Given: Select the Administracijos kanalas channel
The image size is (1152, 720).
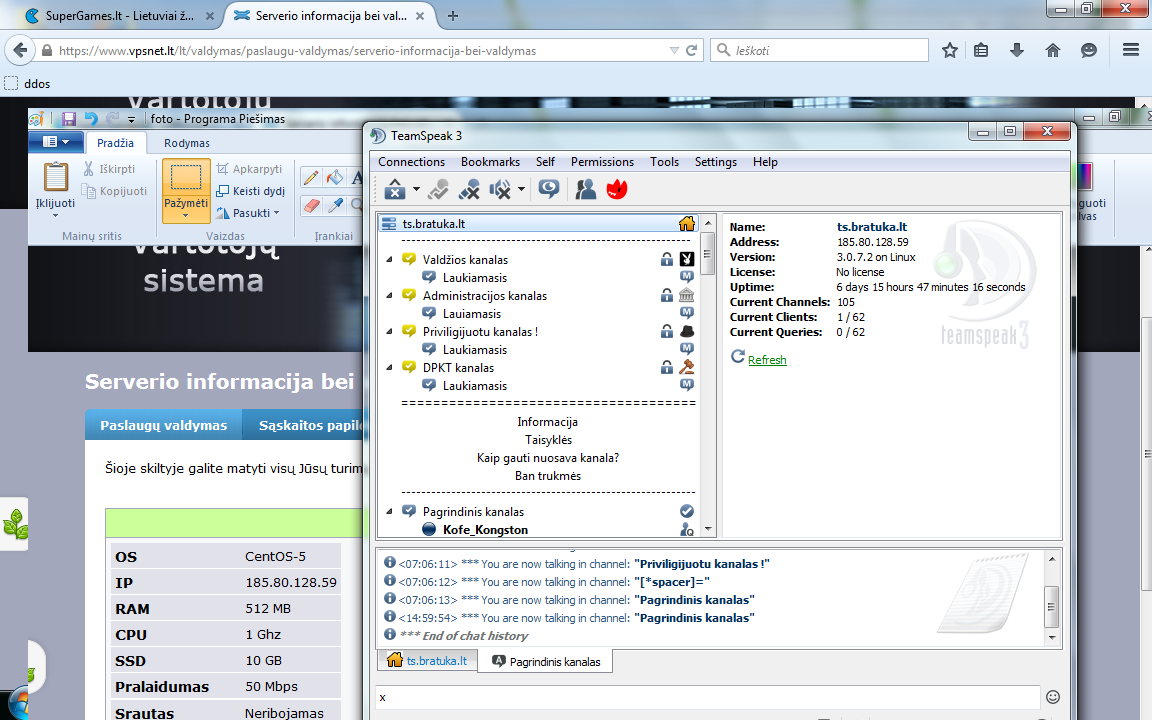Looking at the screenshot, I should point(485,295).
